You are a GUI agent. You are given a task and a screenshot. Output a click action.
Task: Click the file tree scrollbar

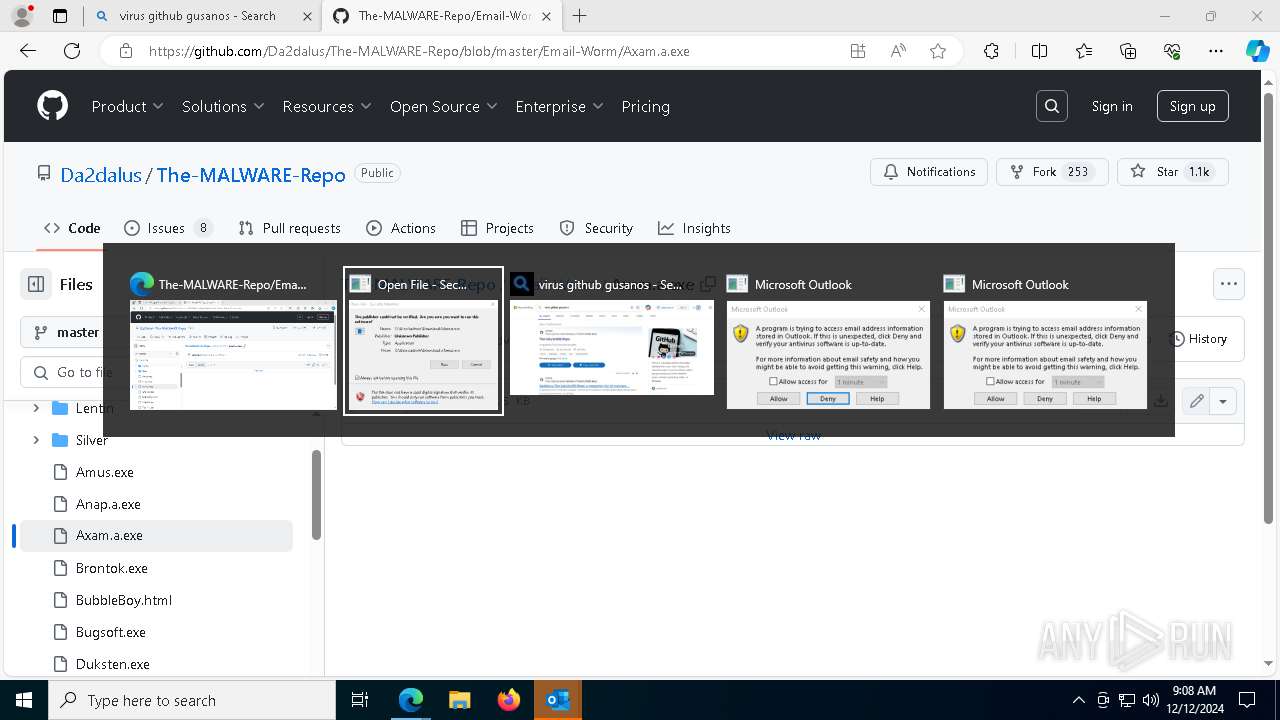click(316, 495)
